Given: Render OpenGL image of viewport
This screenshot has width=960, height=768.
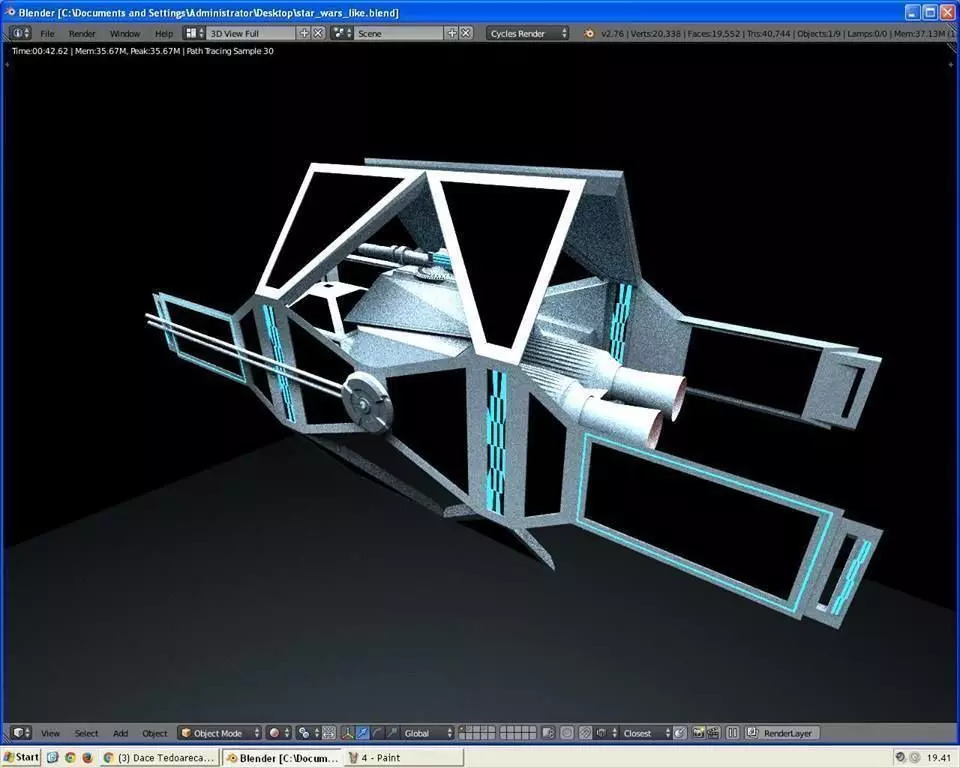Looking at the screenshot, I should point(698,732).
